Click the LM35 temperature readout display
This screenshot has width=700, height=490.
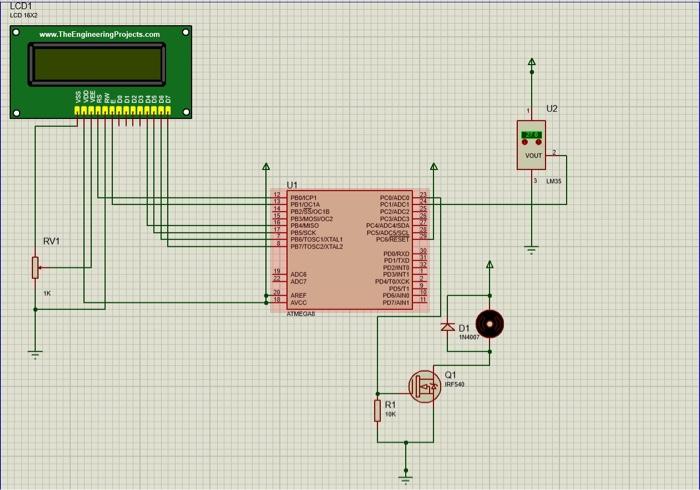click(x=532, y=135)
